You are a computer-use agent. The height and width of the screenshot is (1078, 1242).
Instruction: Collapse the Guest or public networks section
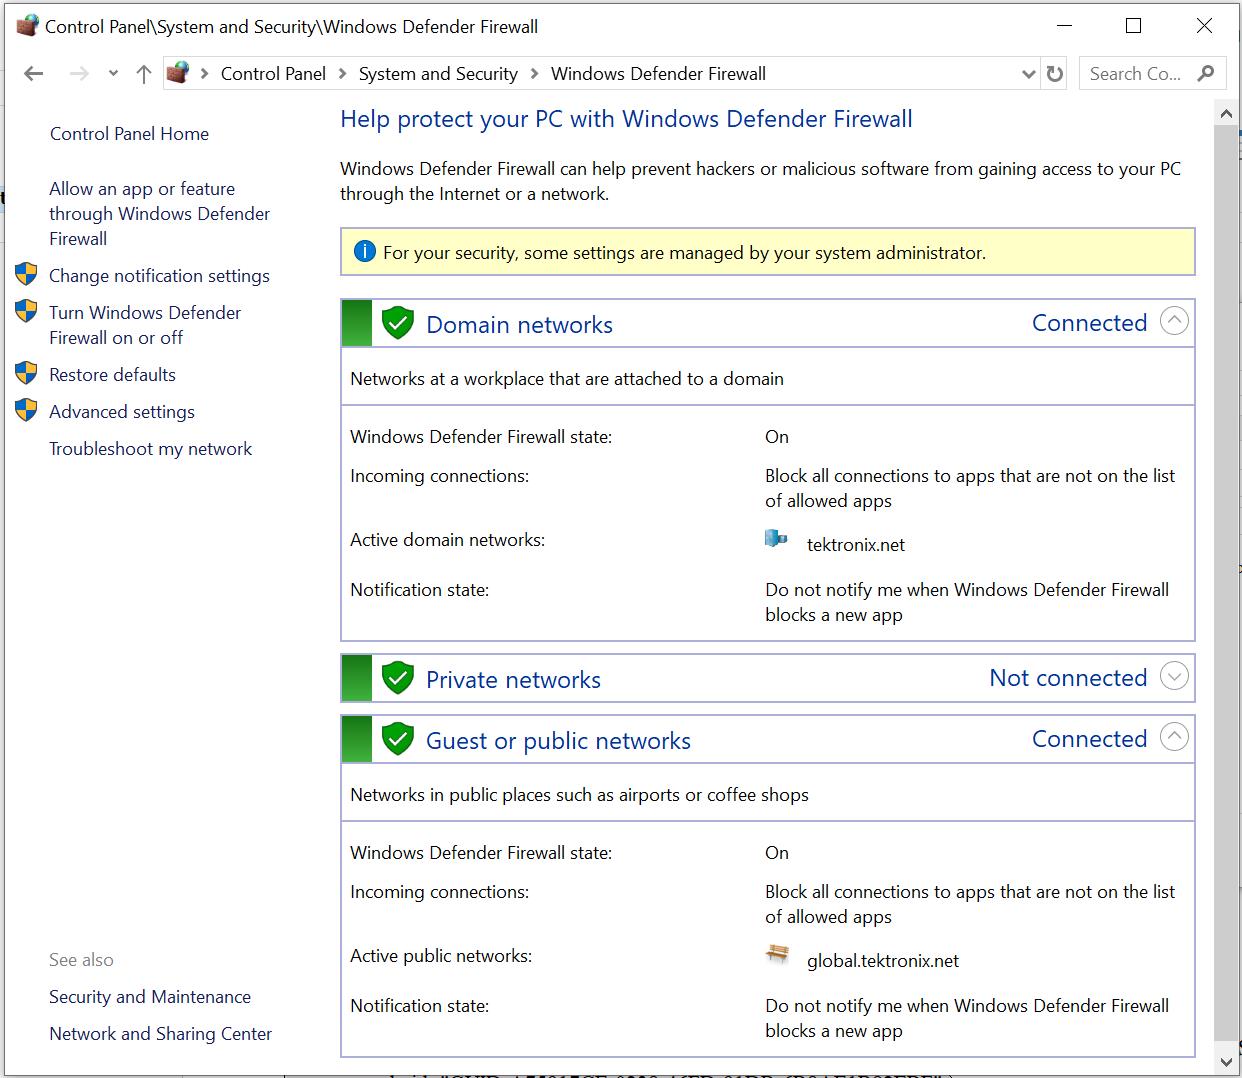(1174, 737)
